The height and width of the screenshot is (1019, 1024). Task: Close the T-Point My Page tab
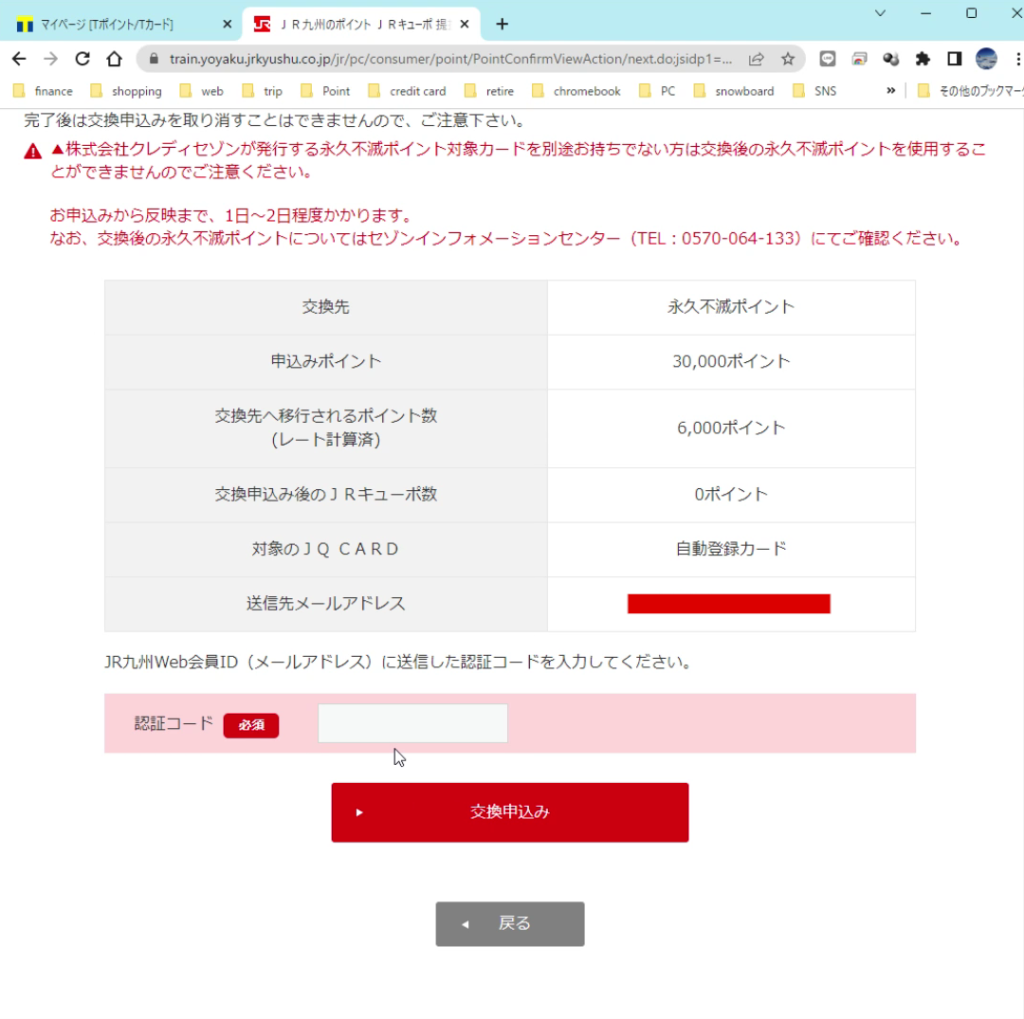(x=227, y=24)
